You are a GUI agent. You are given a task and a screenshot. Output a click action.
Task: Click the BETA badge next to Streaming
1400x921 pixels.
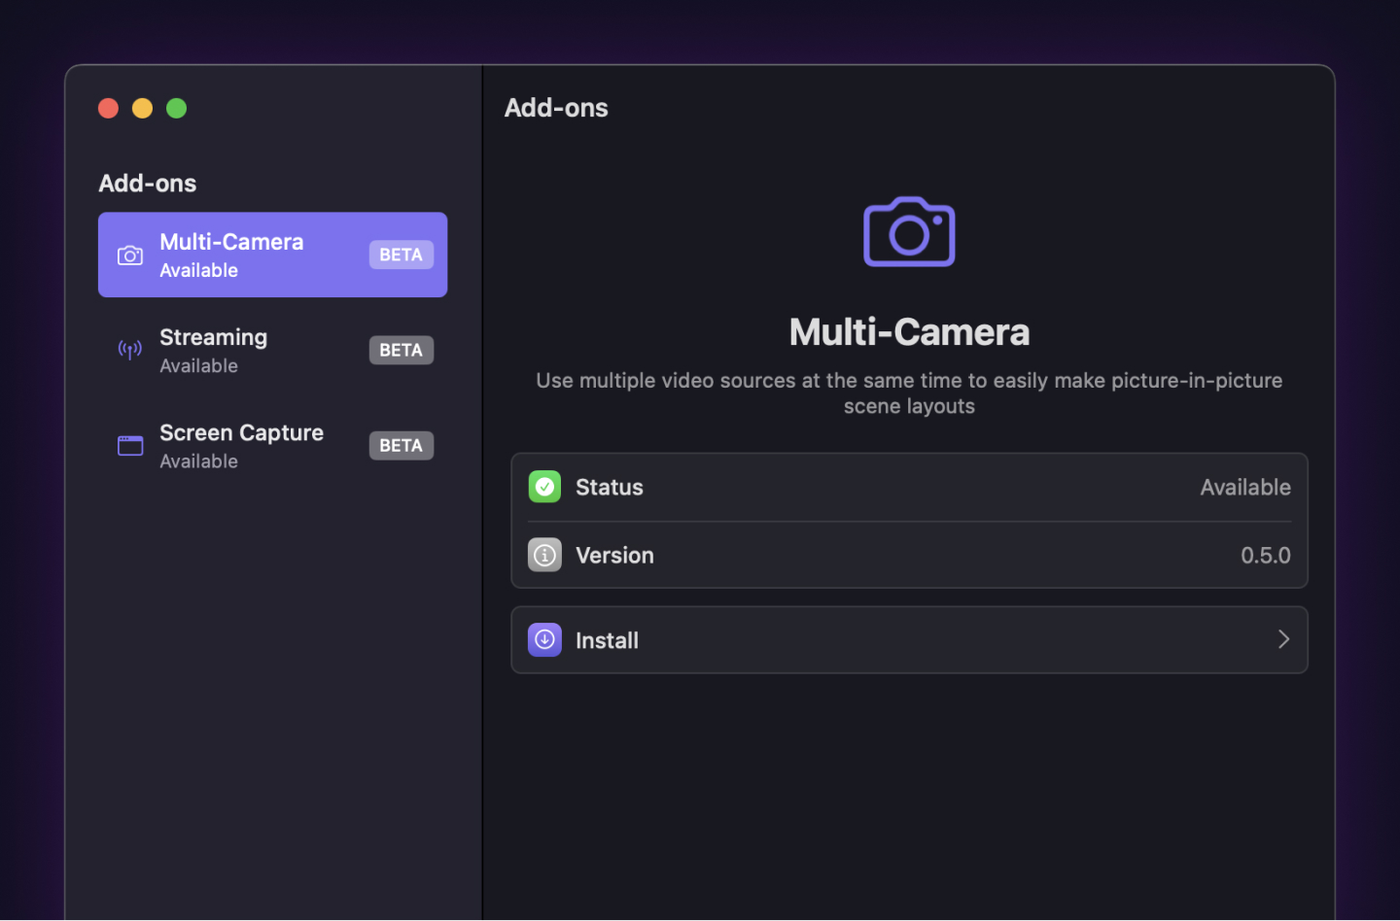(x=401, y=350)
